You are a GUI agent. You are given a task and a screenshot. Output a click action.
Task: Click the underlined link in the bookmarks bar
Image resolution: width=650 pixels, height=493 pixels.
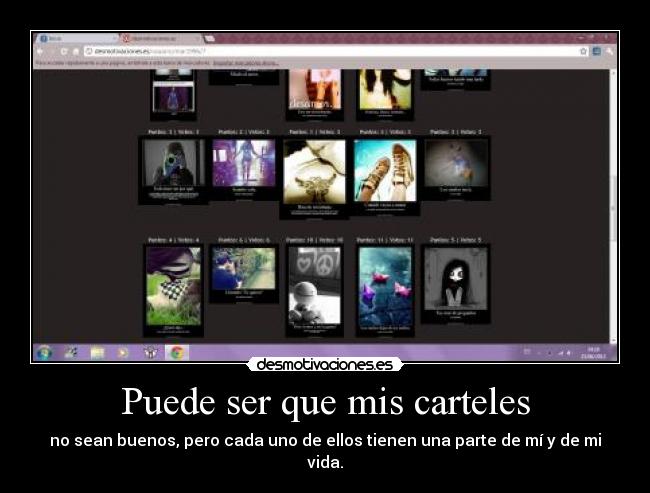[x=245, y=63]
